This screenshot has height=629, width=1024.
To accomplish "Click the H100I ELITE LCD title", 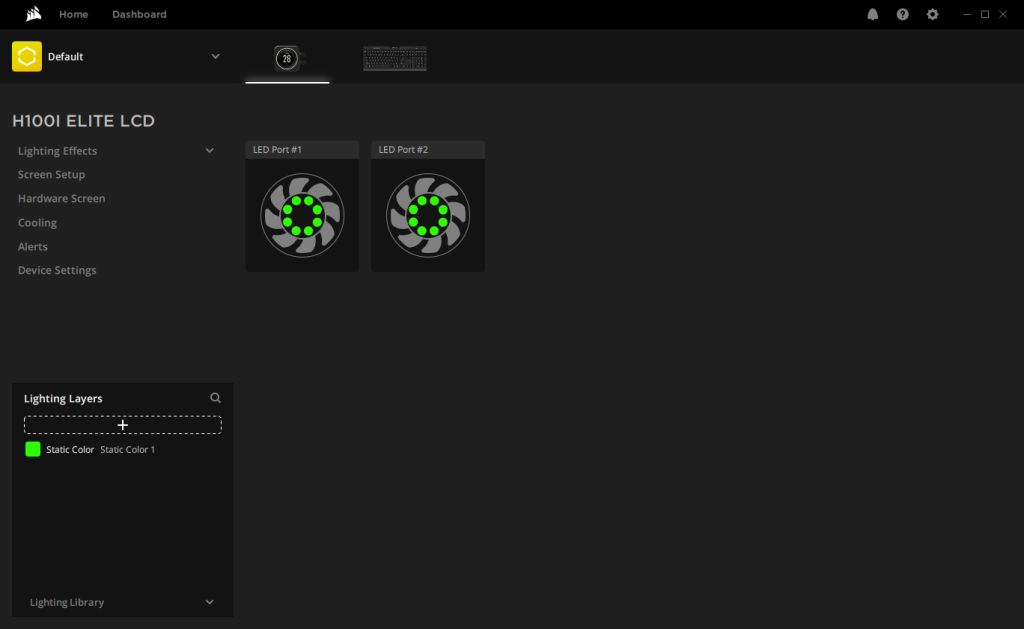I will [x=84, y=121].
